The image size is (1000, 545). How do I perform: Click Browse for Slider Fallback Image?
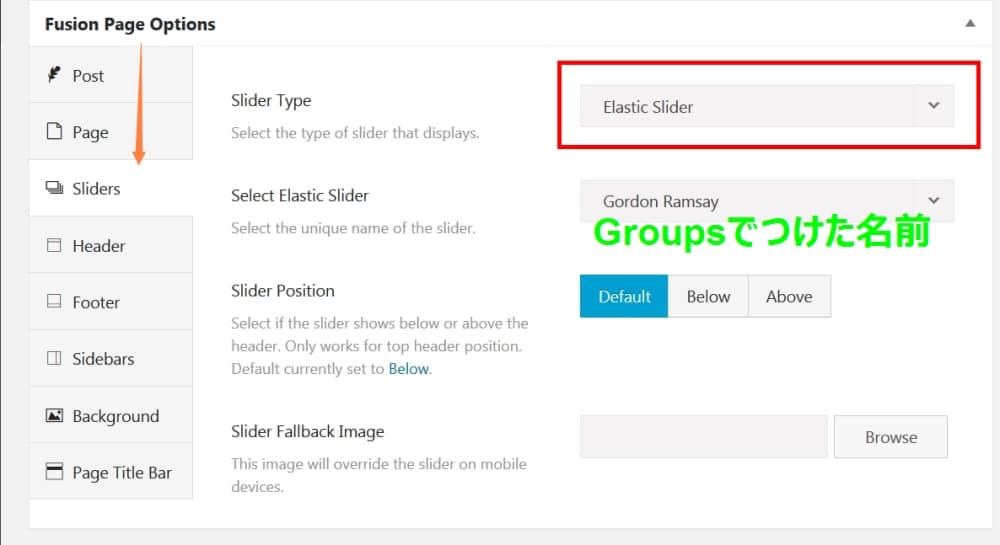891,437
